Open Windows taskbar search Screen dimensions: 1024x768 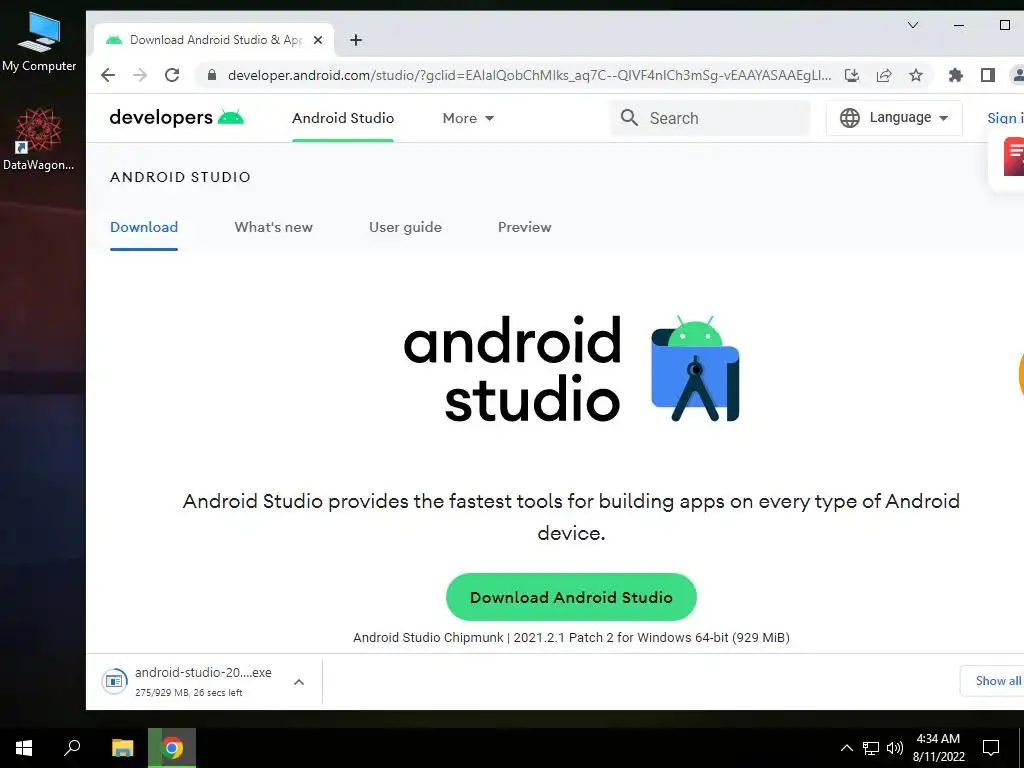point(72,748)
